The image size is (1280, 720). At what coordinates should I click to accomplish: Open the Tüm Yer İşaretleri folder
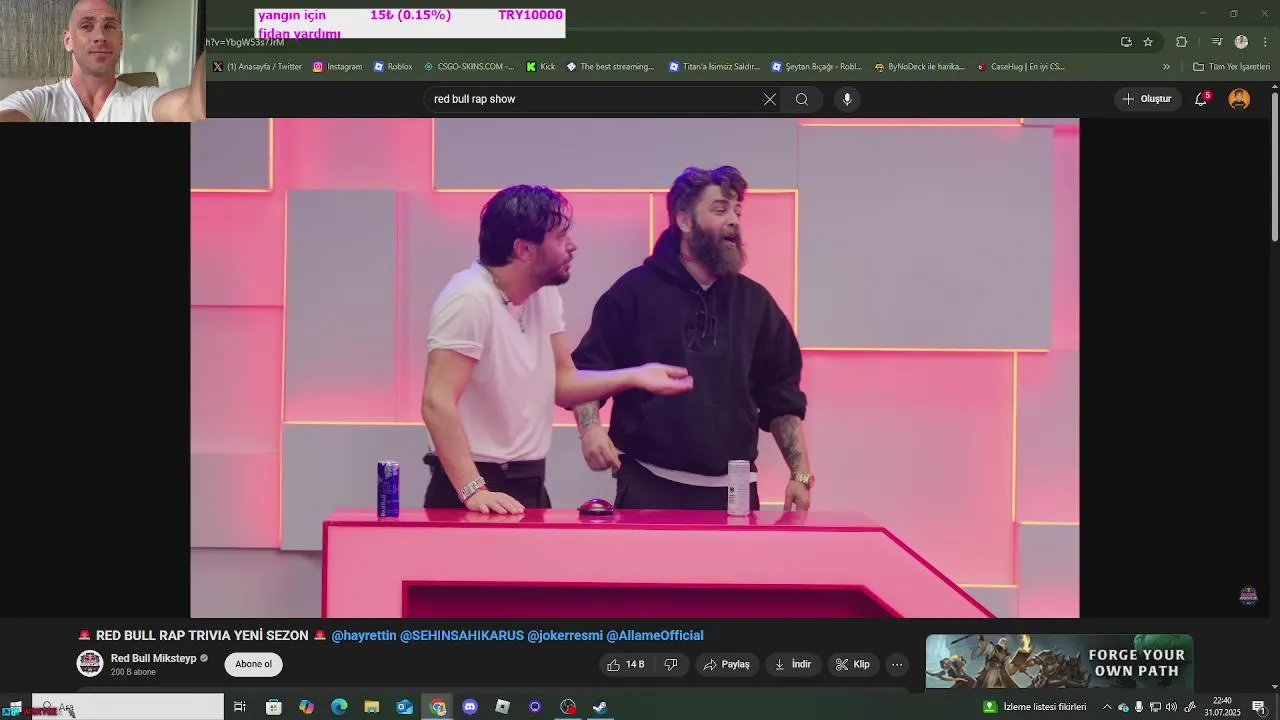pos(1231,67)
